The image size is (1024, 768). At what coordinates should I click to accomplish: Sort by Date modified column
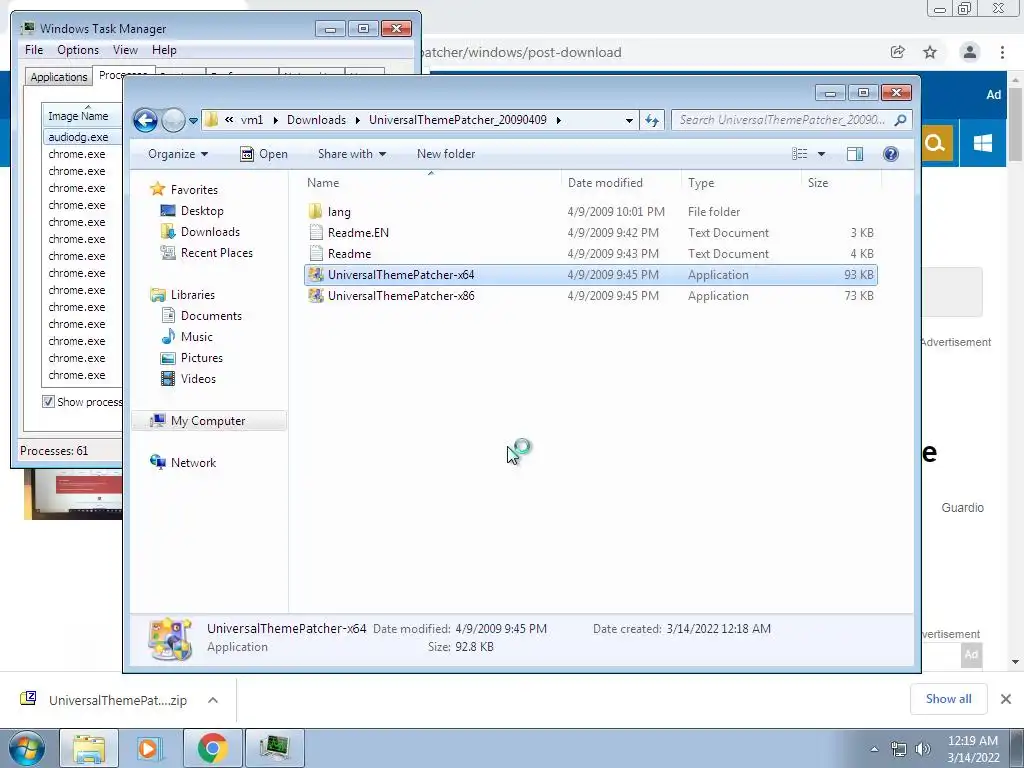click(x=620, y=183)
